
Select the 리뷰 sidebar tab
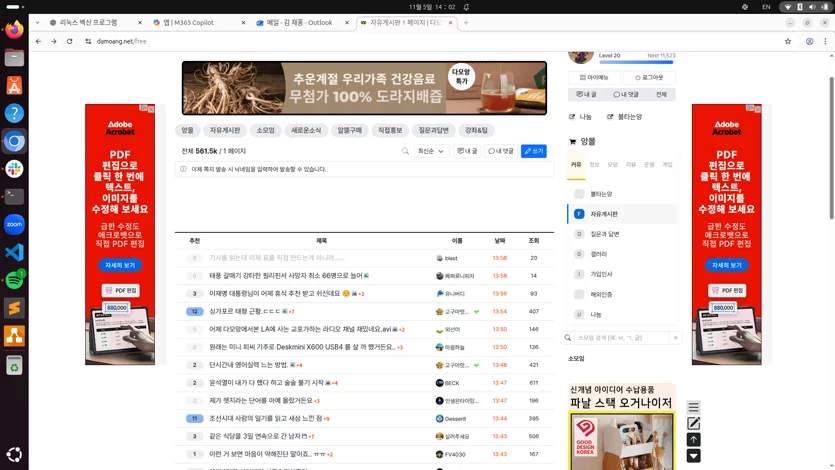[631, 165]
